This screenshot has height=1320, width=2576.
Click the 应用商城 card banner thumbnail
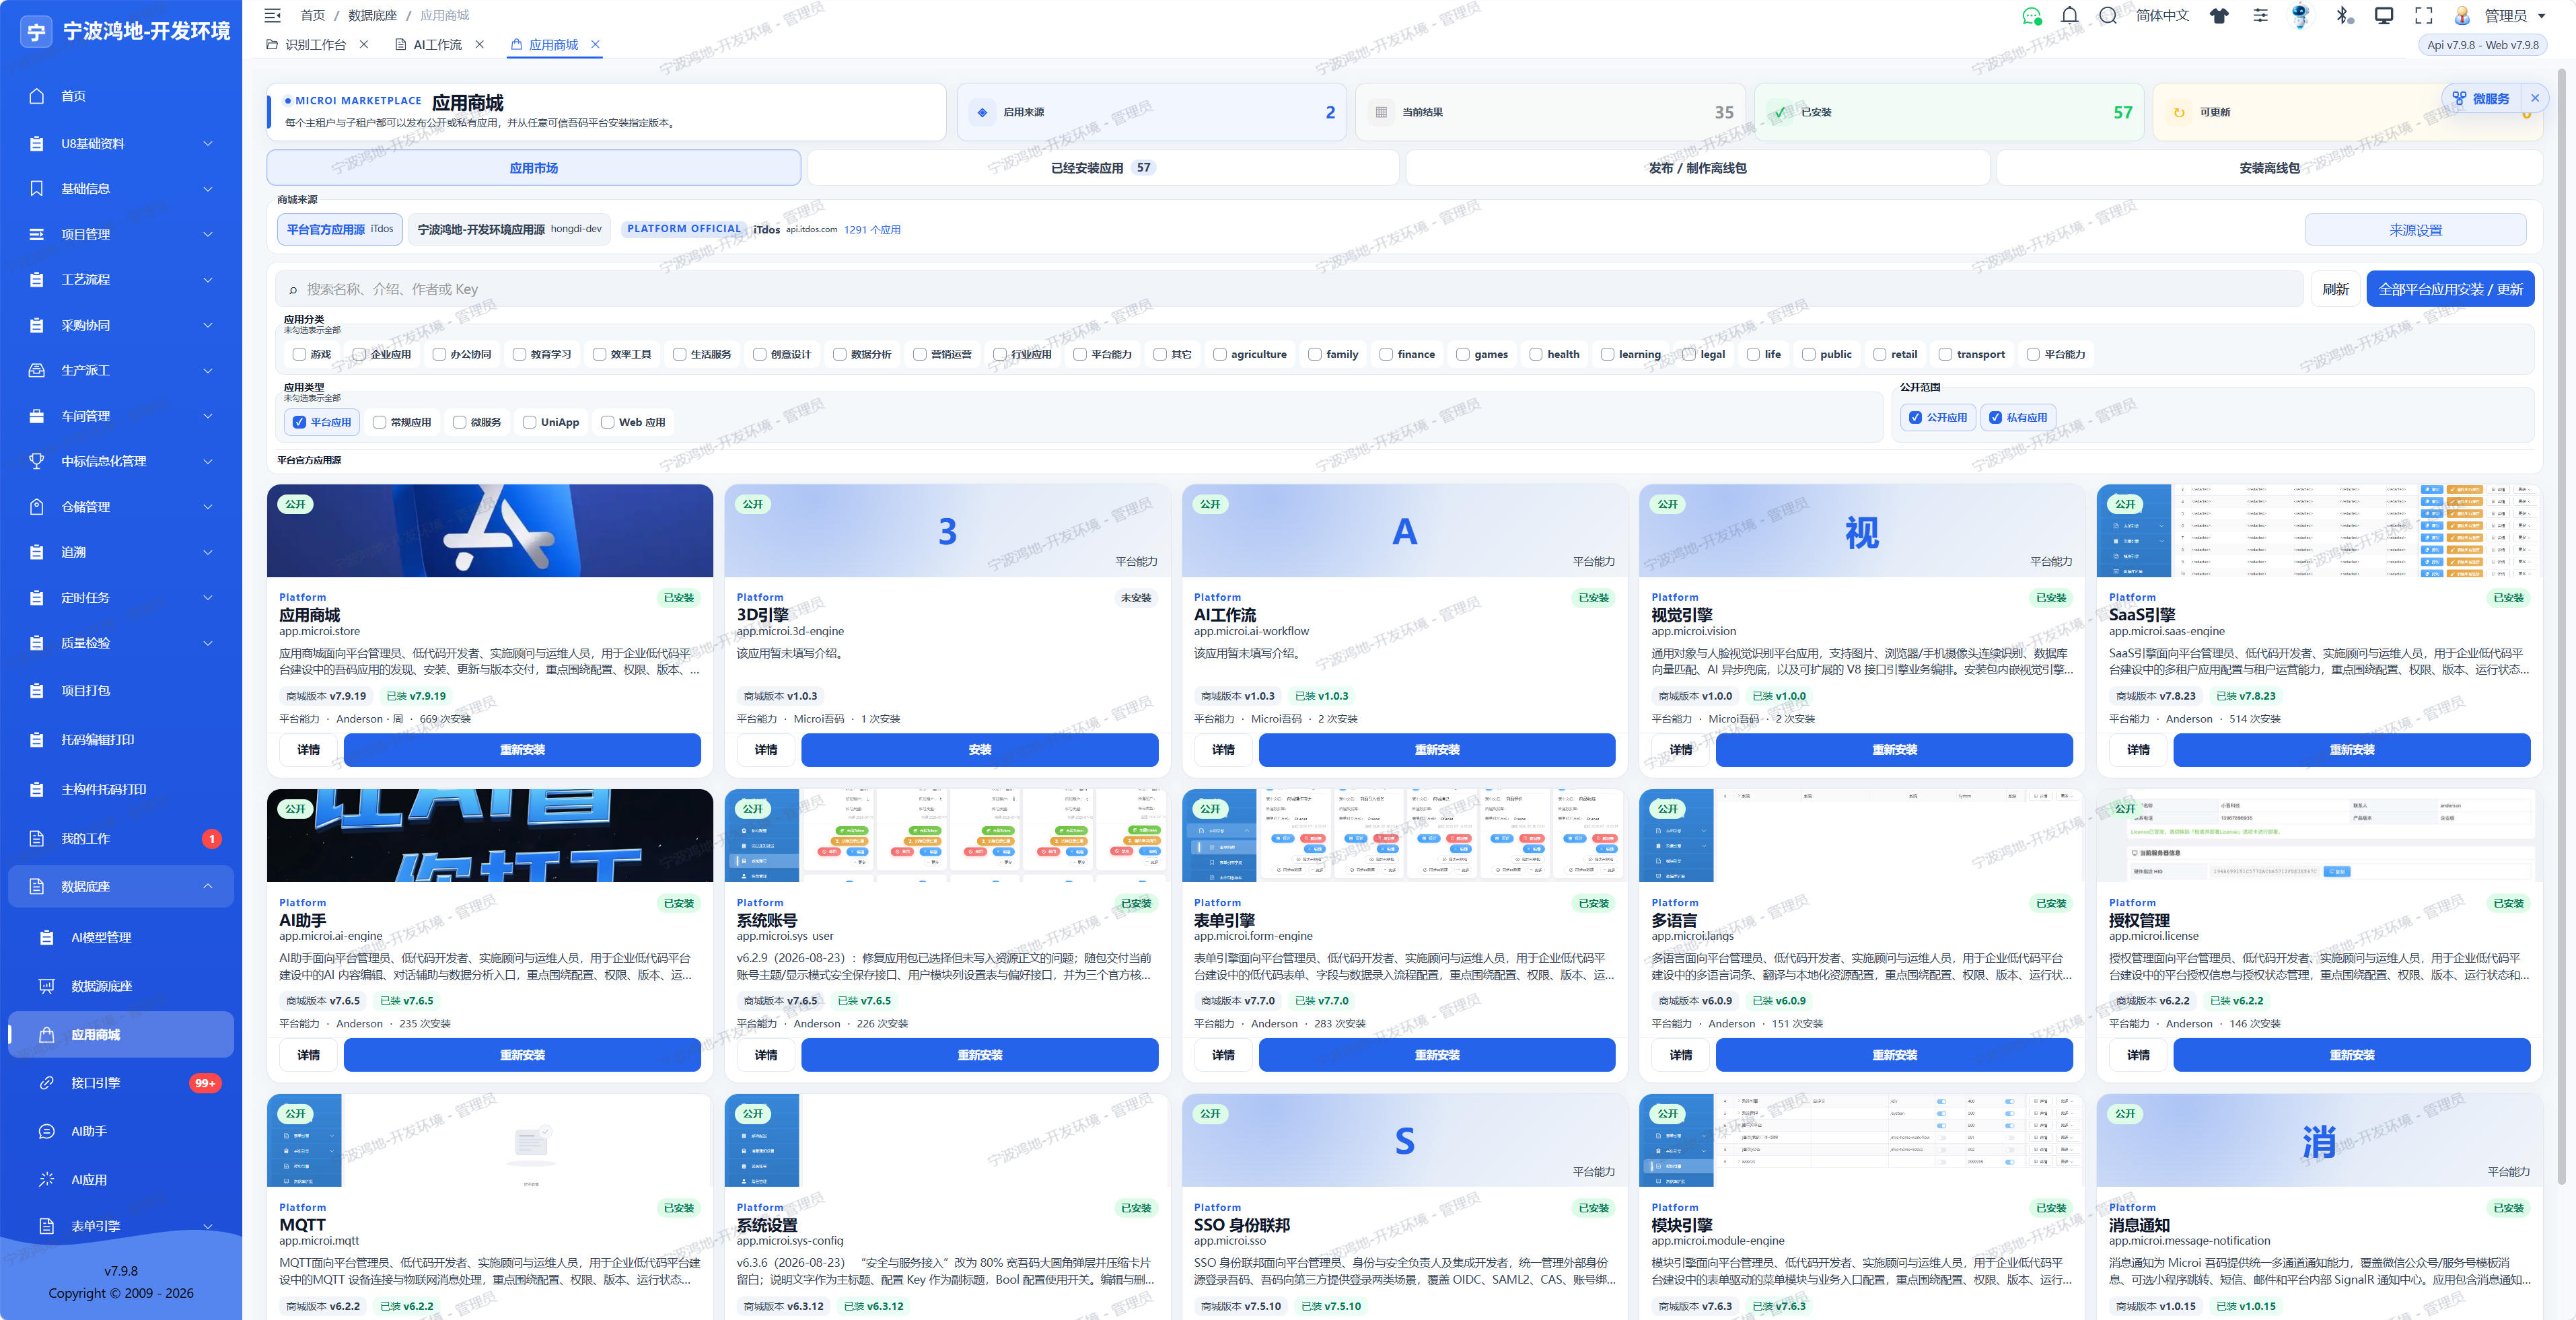coord(490,531)
